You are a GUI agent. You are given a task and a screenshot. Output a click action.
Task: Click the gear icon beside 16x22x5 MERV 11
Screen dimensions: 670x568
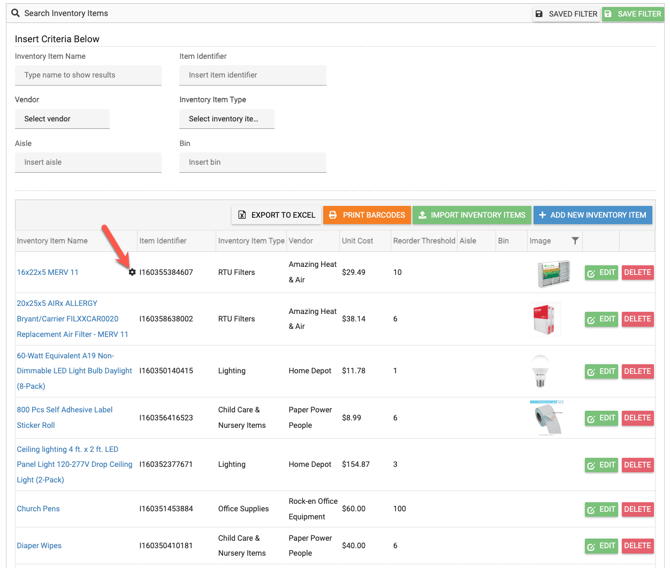click(132, 272)
